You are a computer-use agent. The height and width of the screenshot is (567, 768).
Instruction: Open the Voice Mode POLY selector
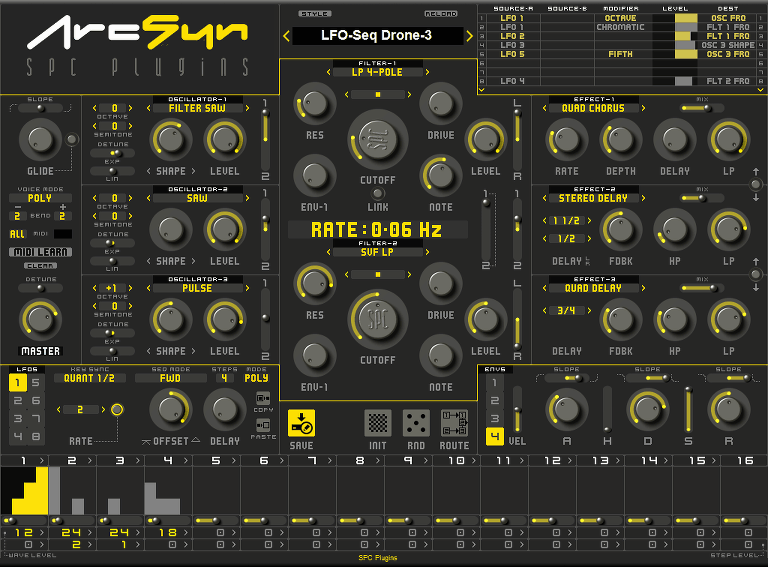click(40, 198)
